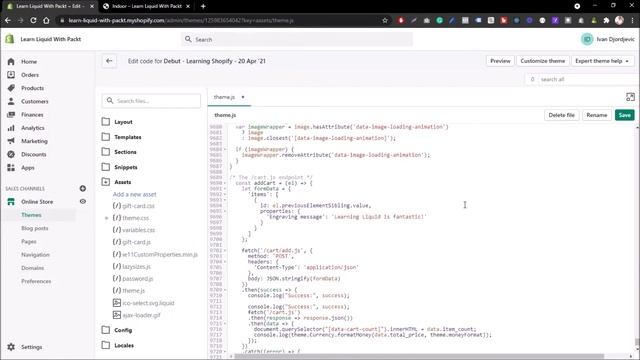The width and height of the screenshot is (640, 360).
Task: Open the Home page in sidebar
Action: (29, 62)
